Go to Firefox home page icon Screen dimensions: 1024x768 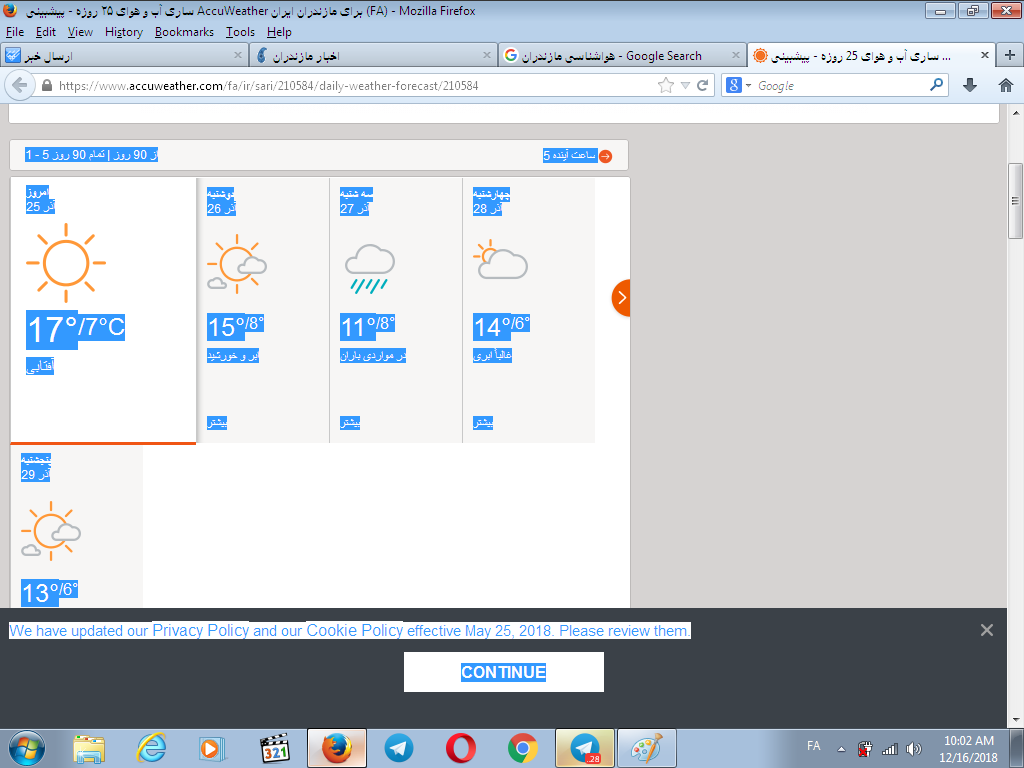pyautogui.click(x=1006, y=86)
